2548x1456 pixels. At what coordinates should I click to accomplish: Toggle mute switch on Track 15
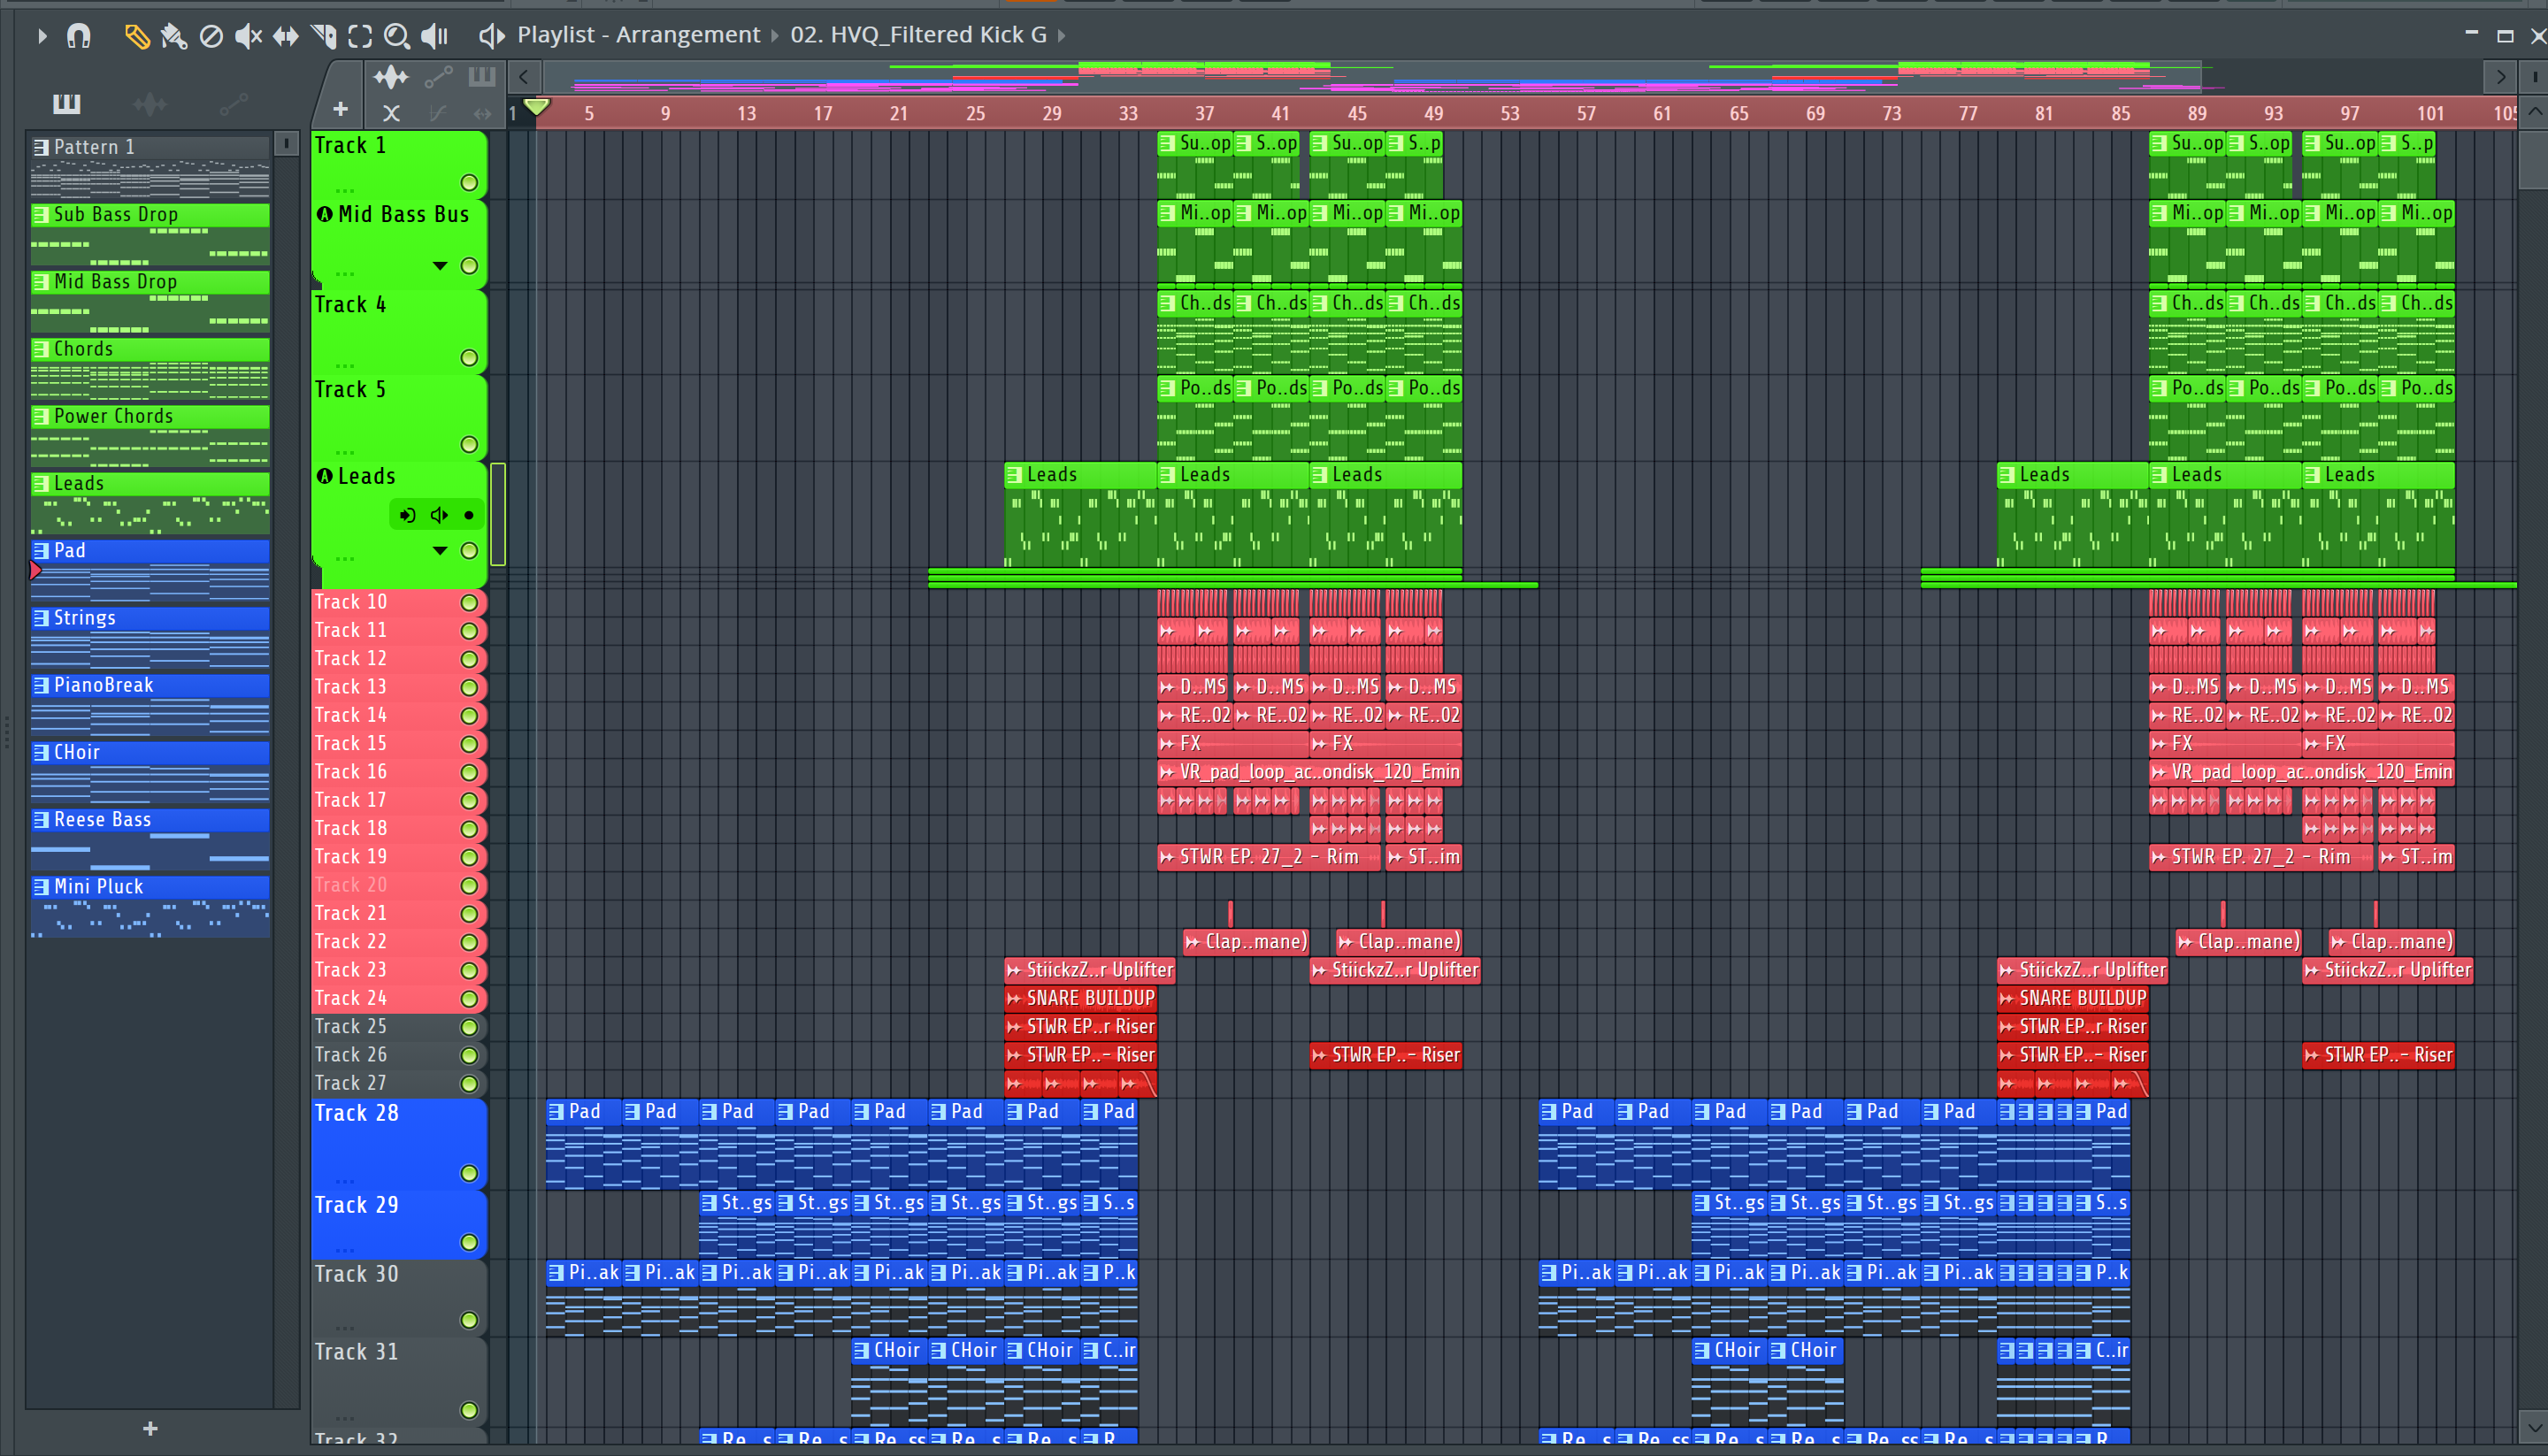coord(469,744)
